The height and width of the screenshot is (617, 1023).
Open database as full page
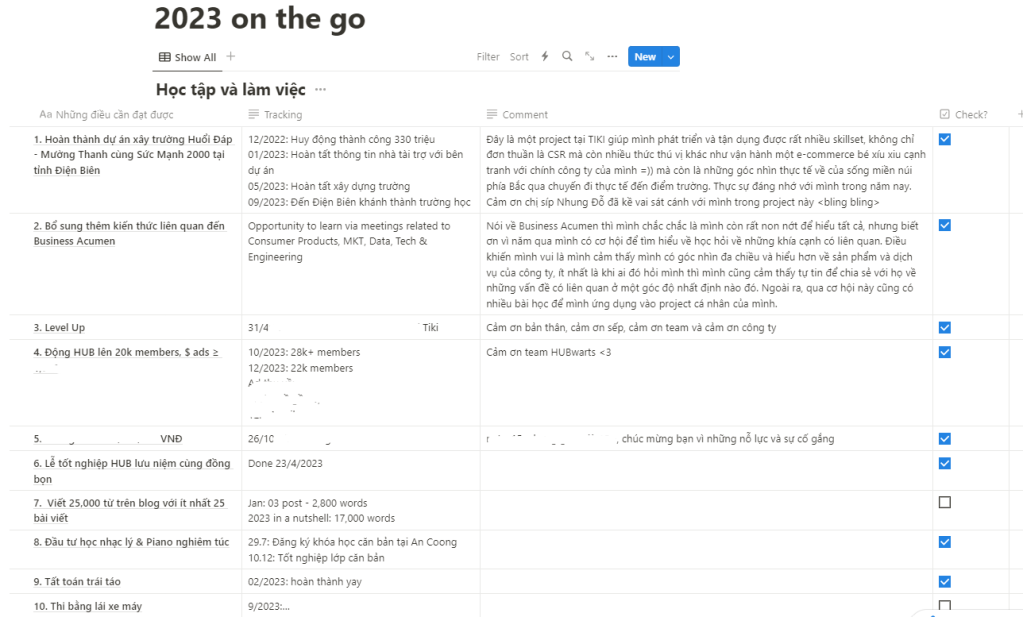(590, 57)
